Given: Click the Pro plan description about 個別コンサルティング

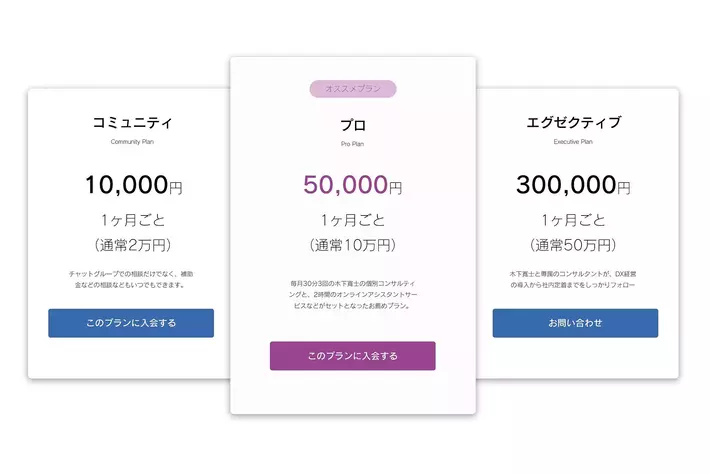Looking at the screenshot, I should click(353, 294).
